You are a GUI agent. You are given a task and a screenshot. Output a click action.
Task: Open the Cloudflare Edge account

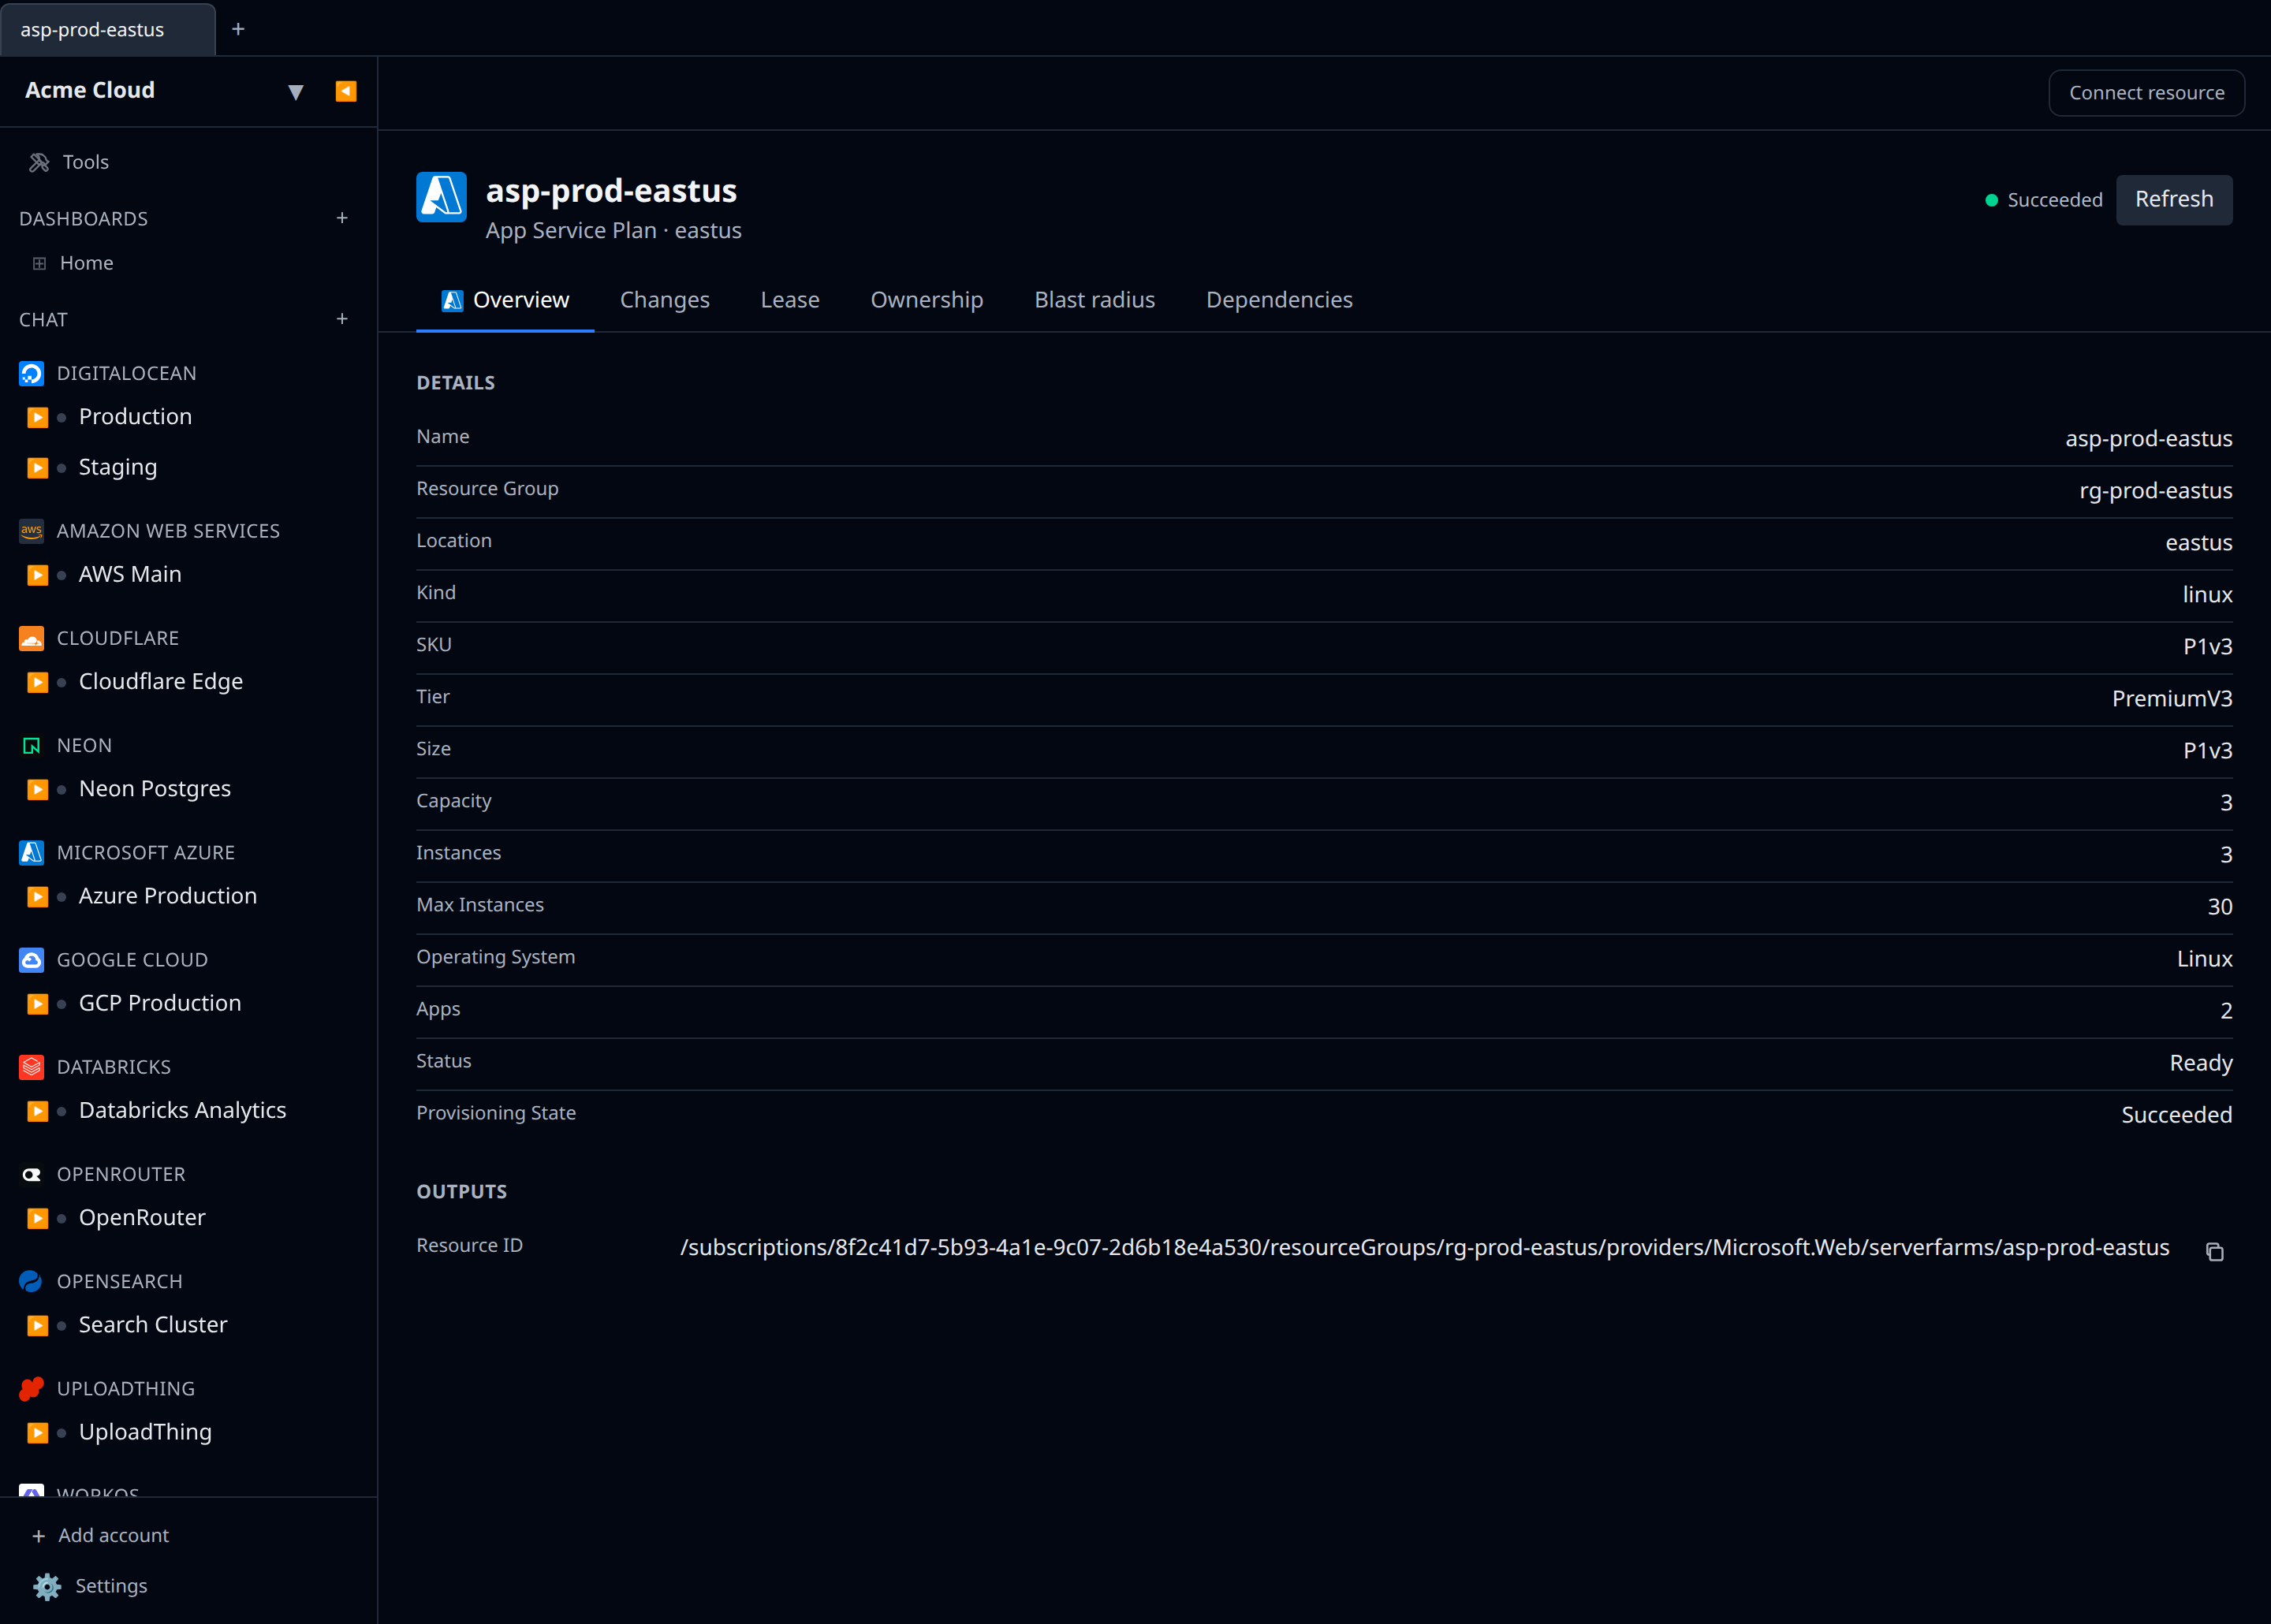(x=161, y=681)
